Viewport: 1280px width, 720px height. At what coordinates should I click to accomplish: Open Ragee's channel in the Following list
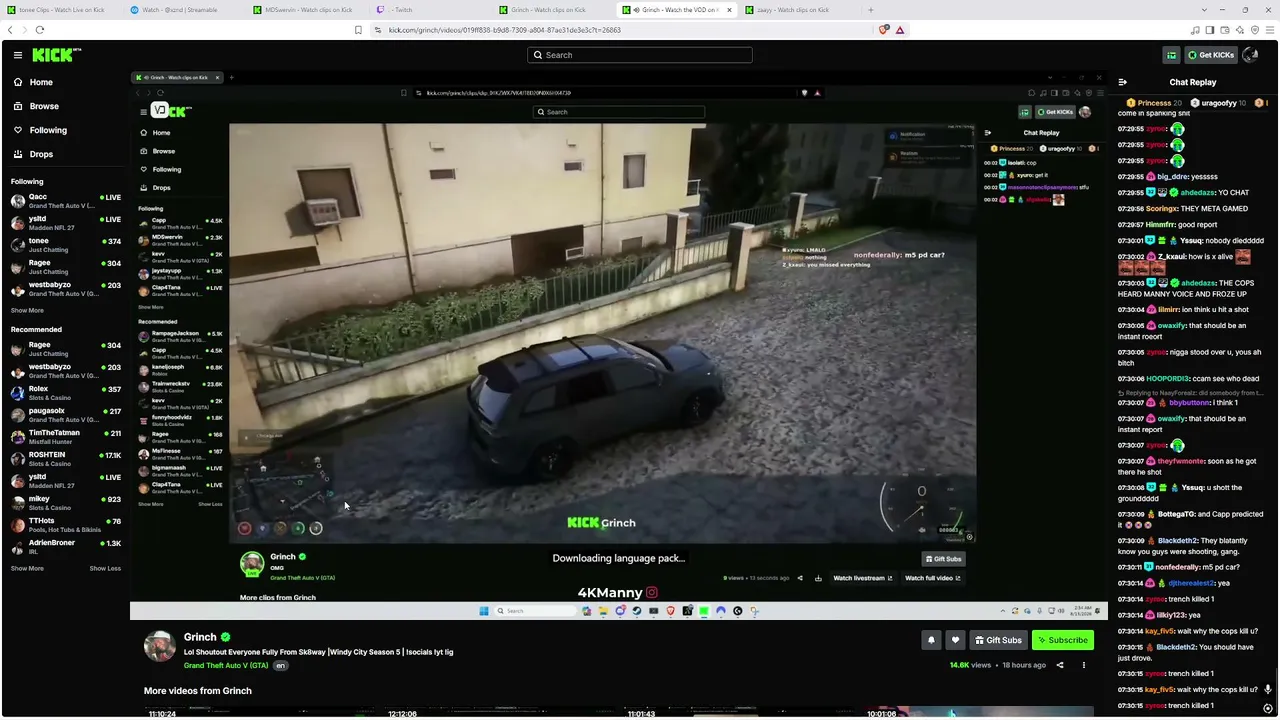pos(65,267)
